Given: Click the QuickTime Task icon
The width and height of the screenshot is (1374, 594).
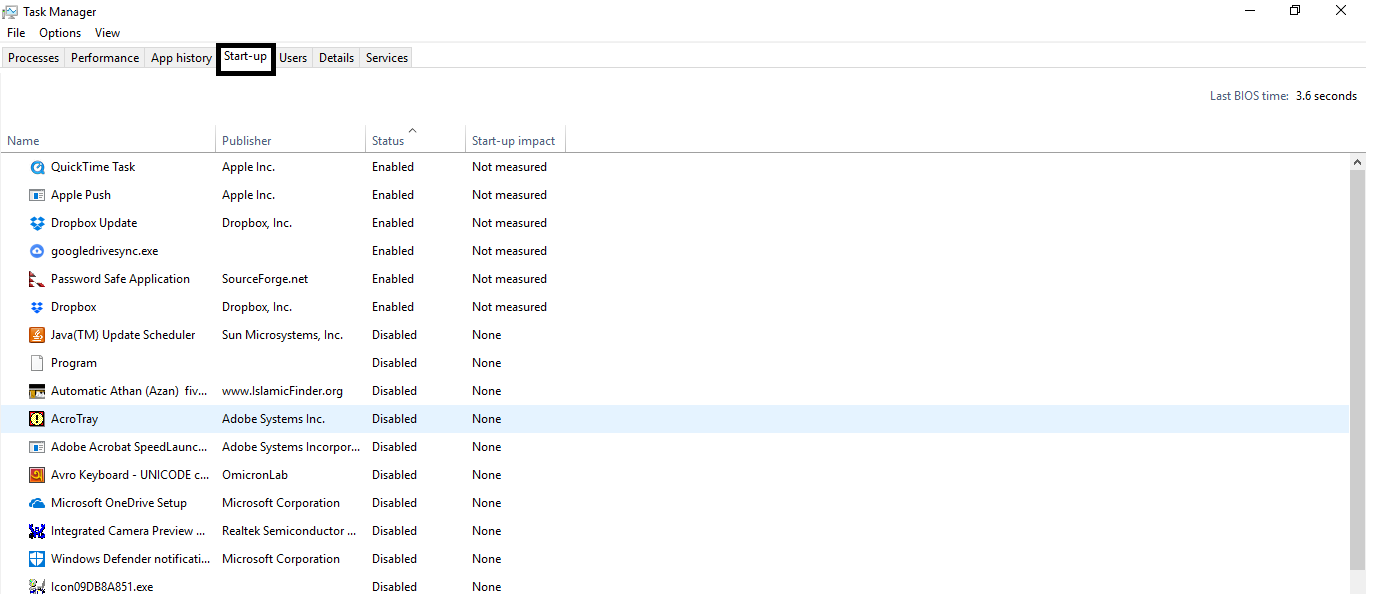Looking at the screenshot, I should (x=37, y=167).
